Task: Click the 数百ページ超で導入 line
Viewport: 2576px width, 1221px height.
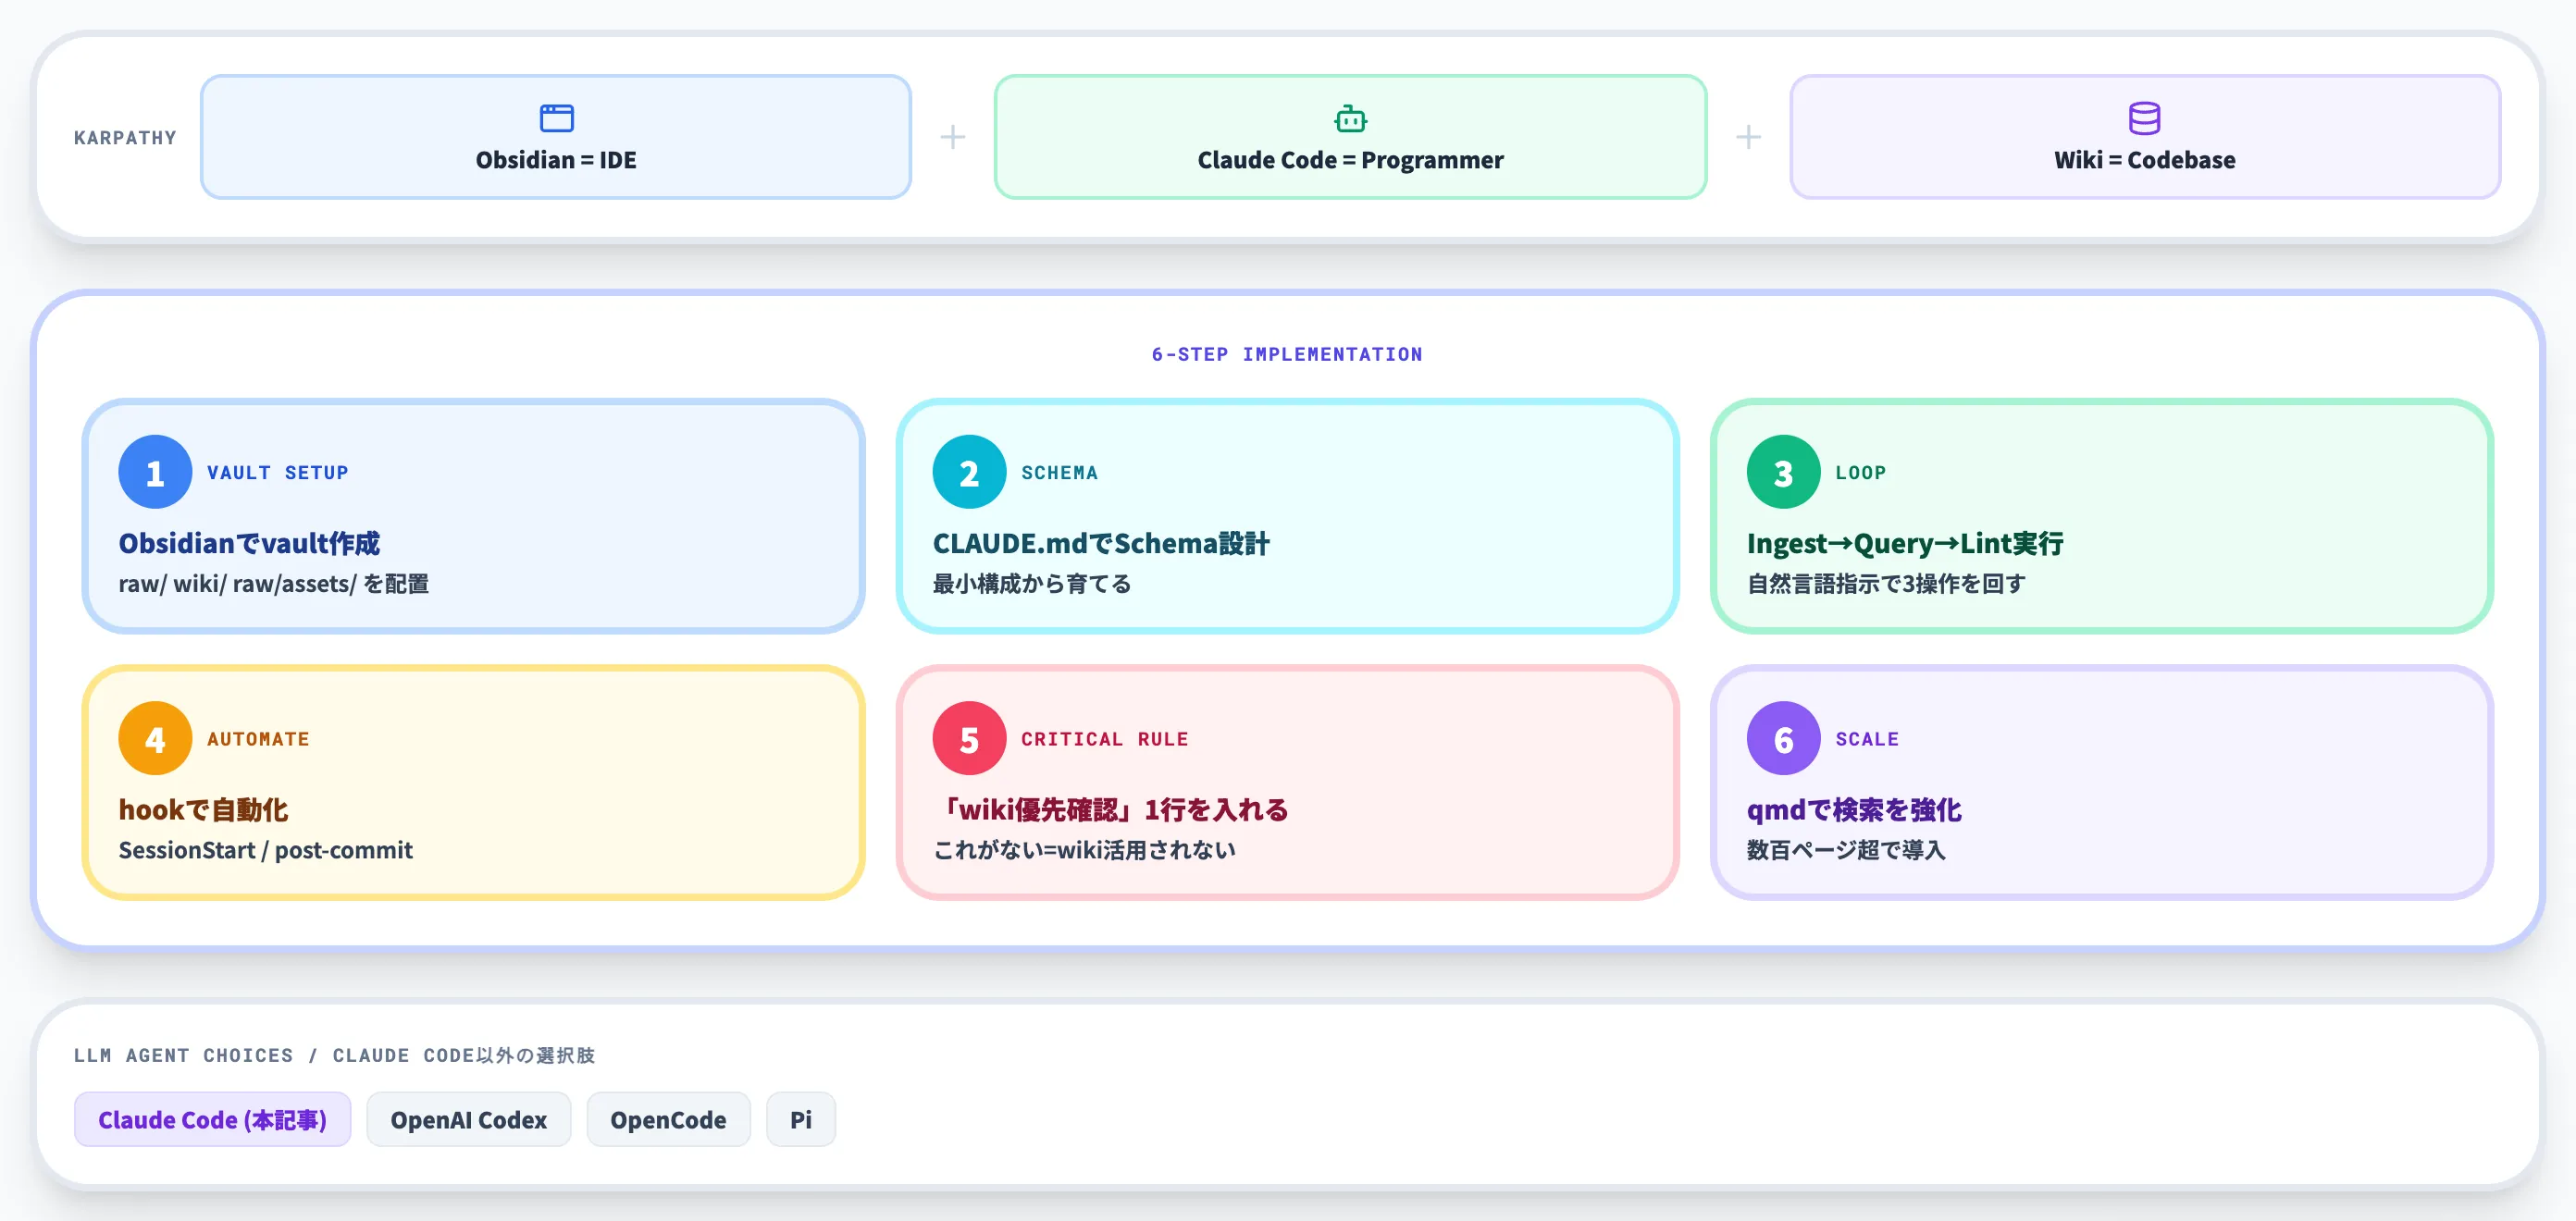Action: [1846, 850]
